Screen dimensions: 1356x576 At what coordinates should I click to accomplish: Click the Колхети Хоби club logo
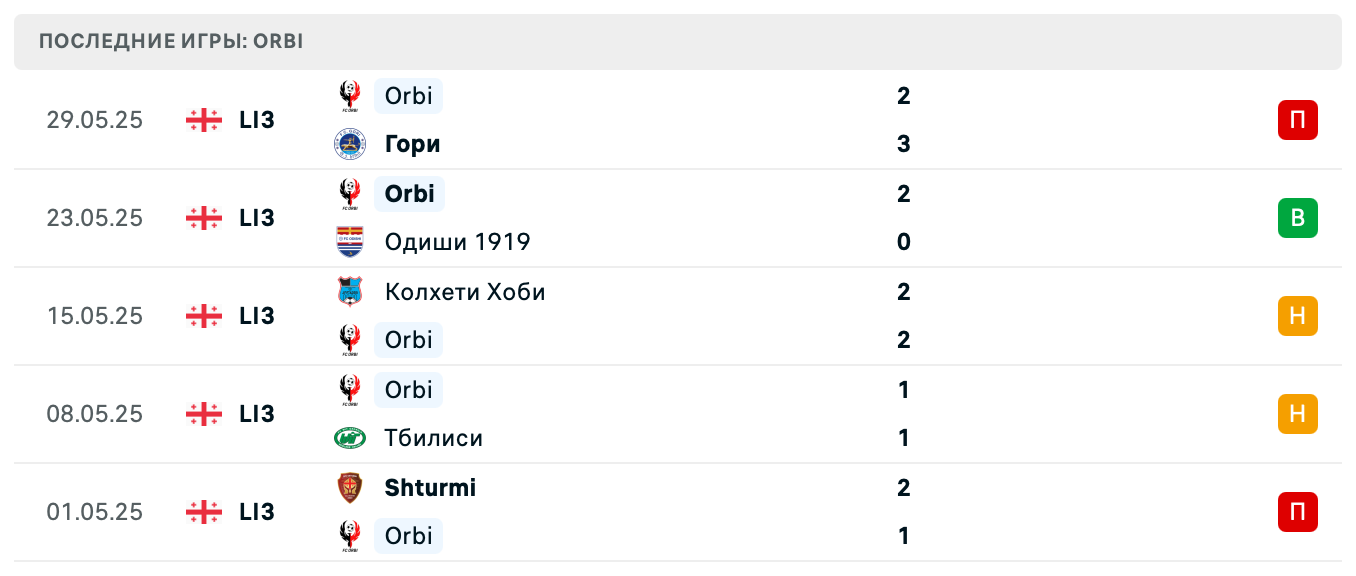pyautogui.click(x=349, y=292)
